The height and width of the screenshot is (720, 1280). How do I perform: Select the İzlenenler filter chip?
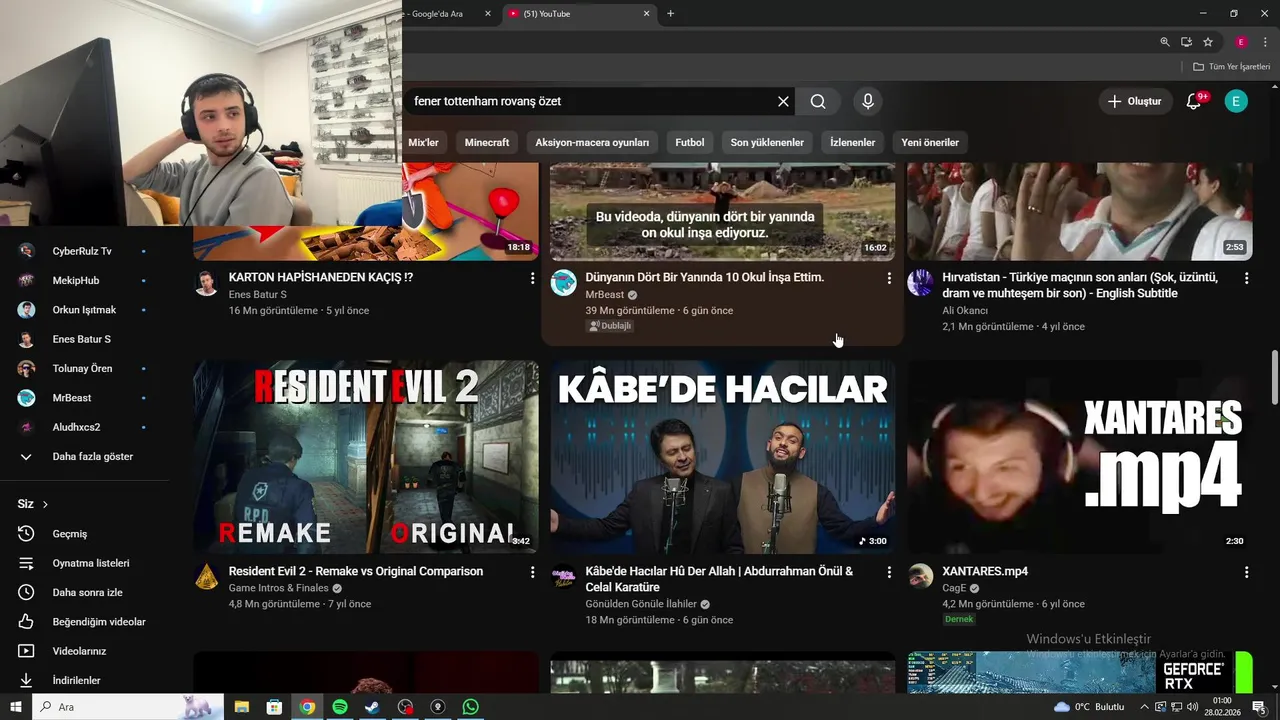coord(853,142)
